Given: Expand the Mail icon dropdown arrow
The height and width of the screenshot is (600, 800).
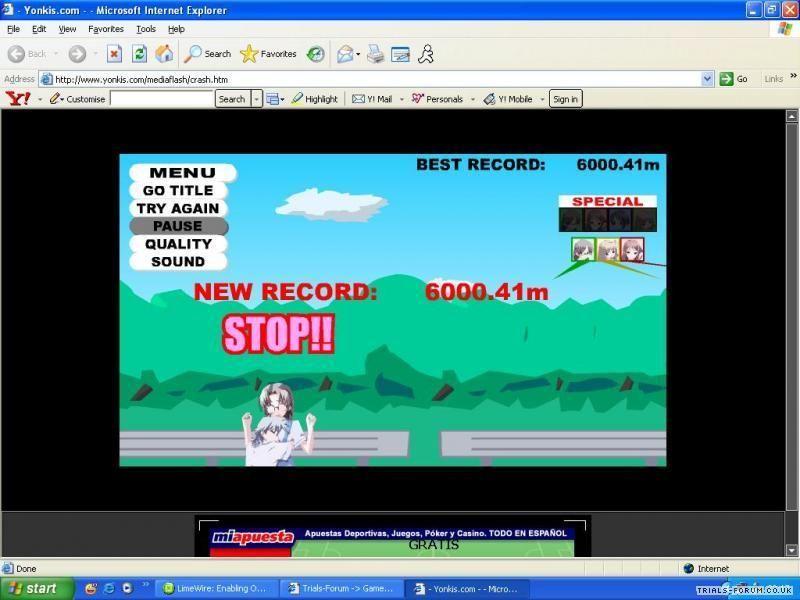Looking at the screenshot, I should tap(358, 54).
